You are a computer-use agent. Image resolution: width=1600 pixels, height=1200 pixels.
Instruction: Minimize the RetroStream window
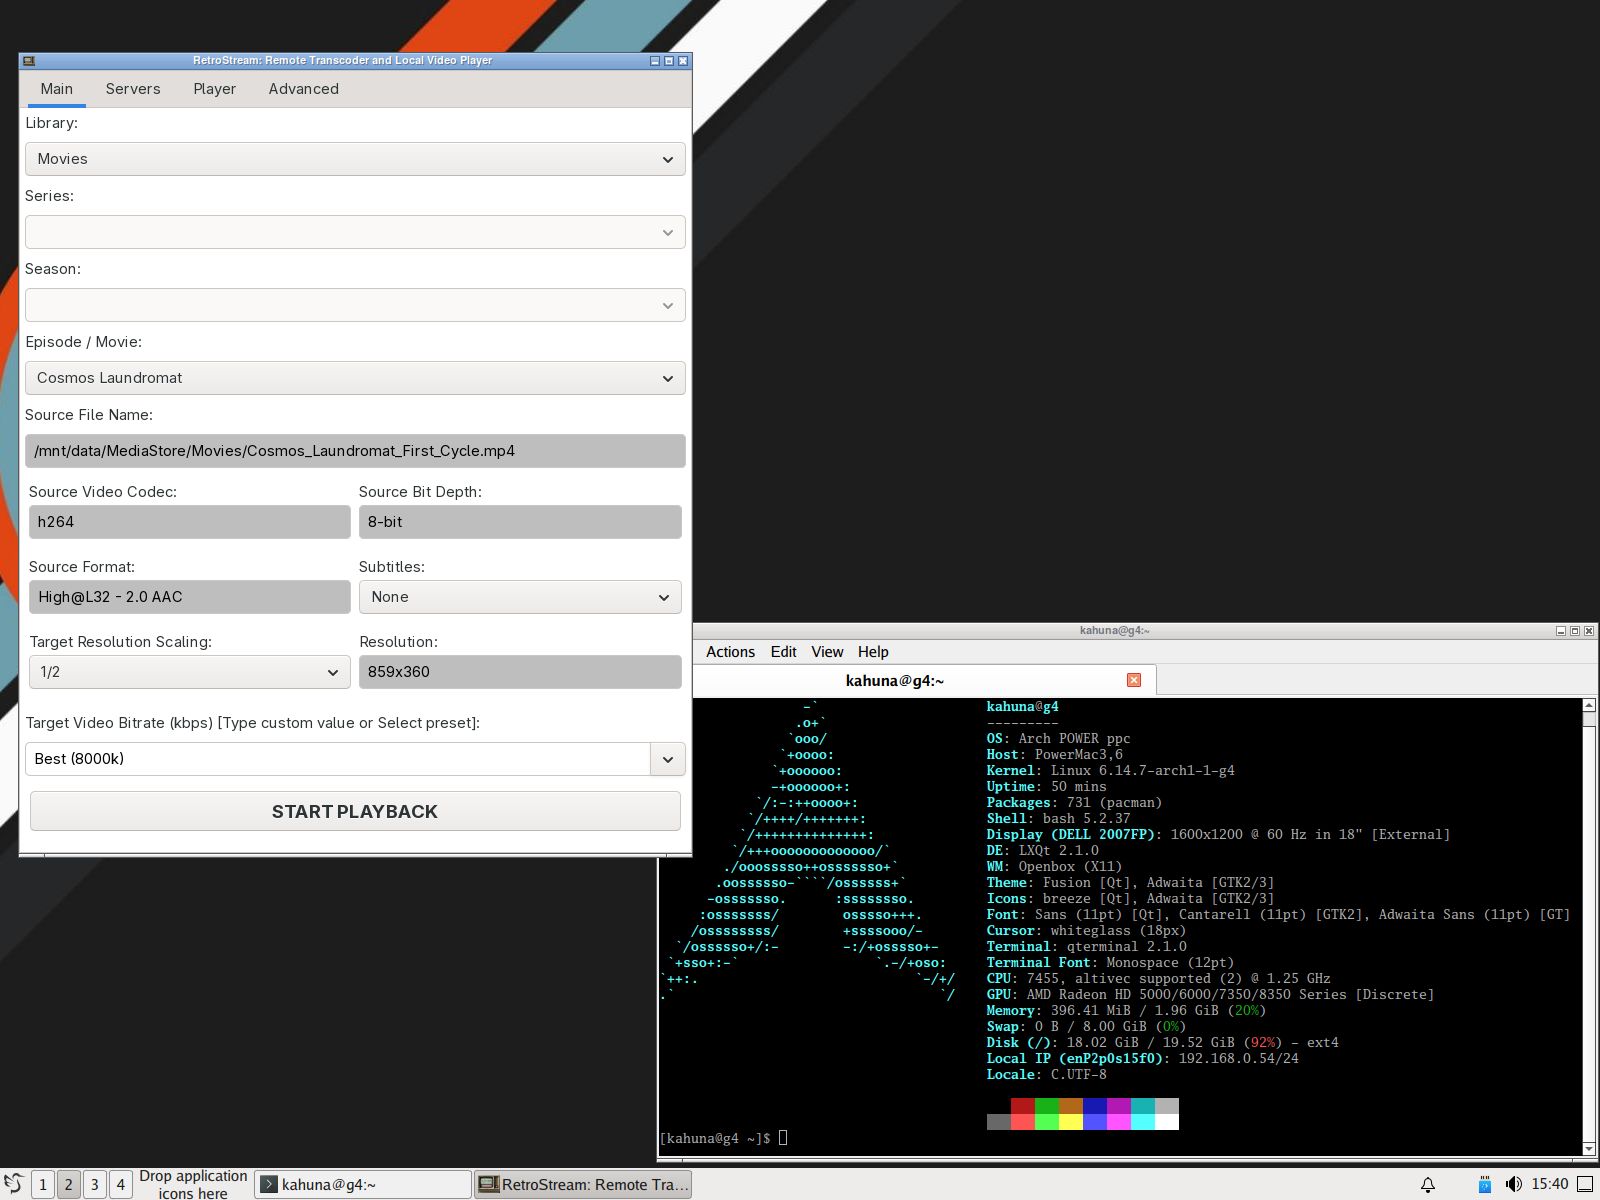655,61
